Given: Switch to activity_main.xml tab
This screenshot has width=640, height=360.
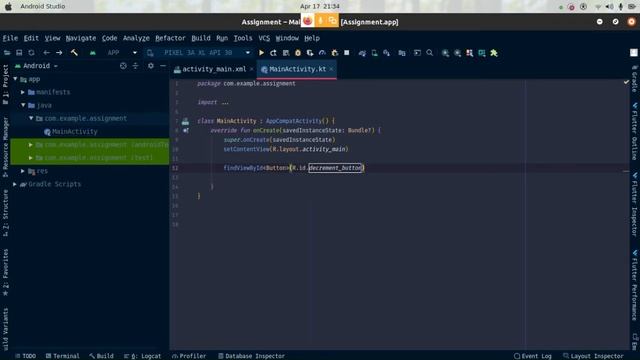Looking at the screenshot, I should [x=214, y=69].
